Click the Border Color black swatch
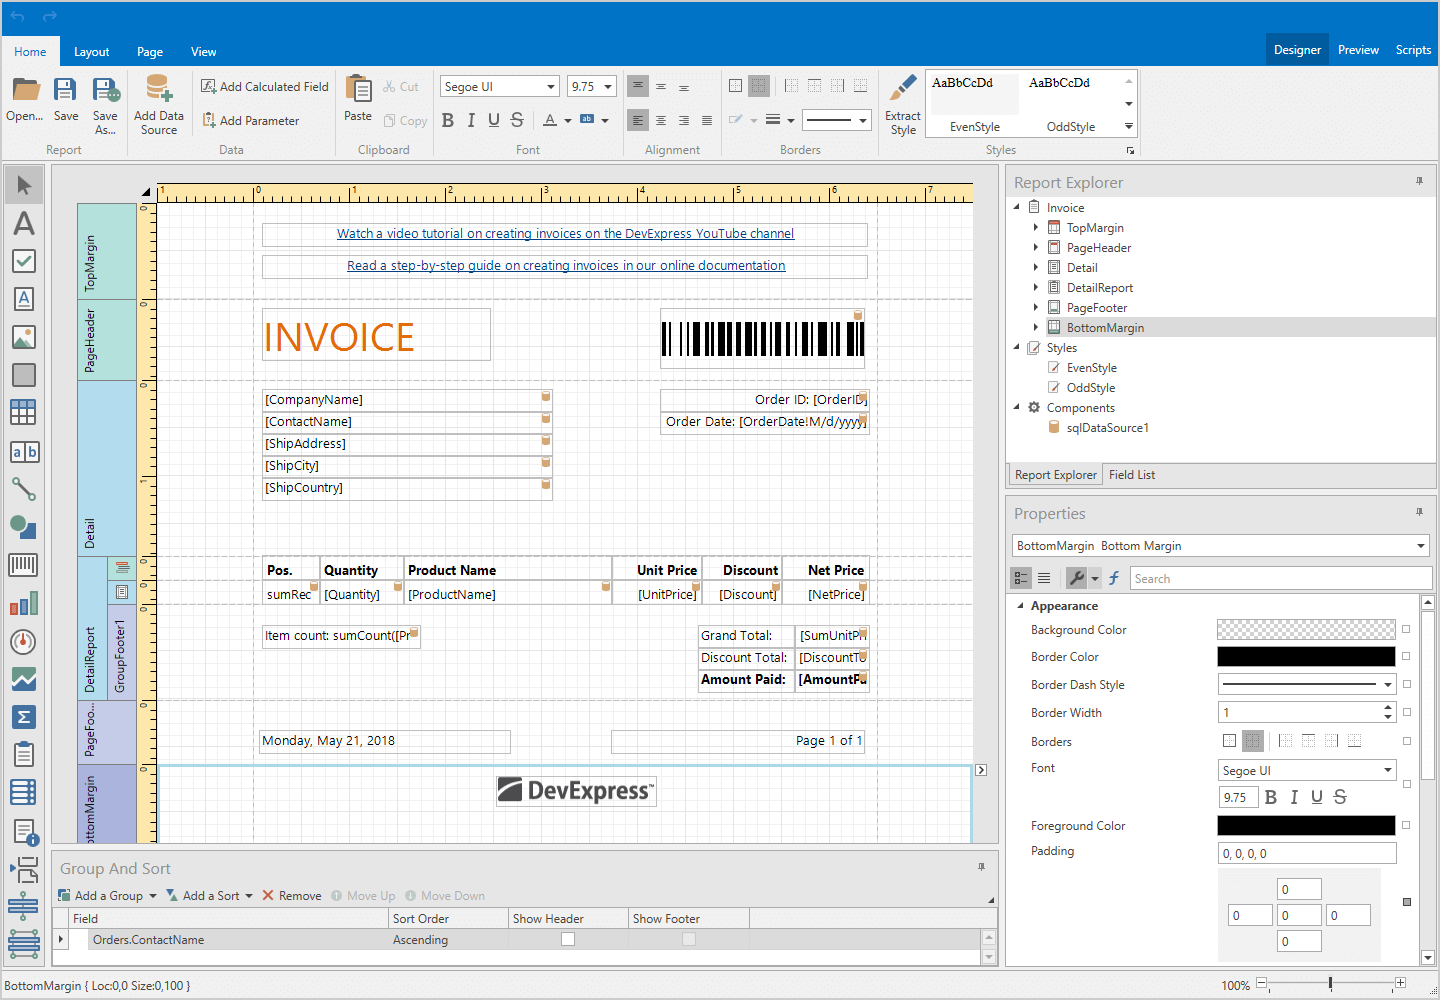The height and width of the screenshot is (1000, 1440). pyautogui.click(x=1305, y=657)
